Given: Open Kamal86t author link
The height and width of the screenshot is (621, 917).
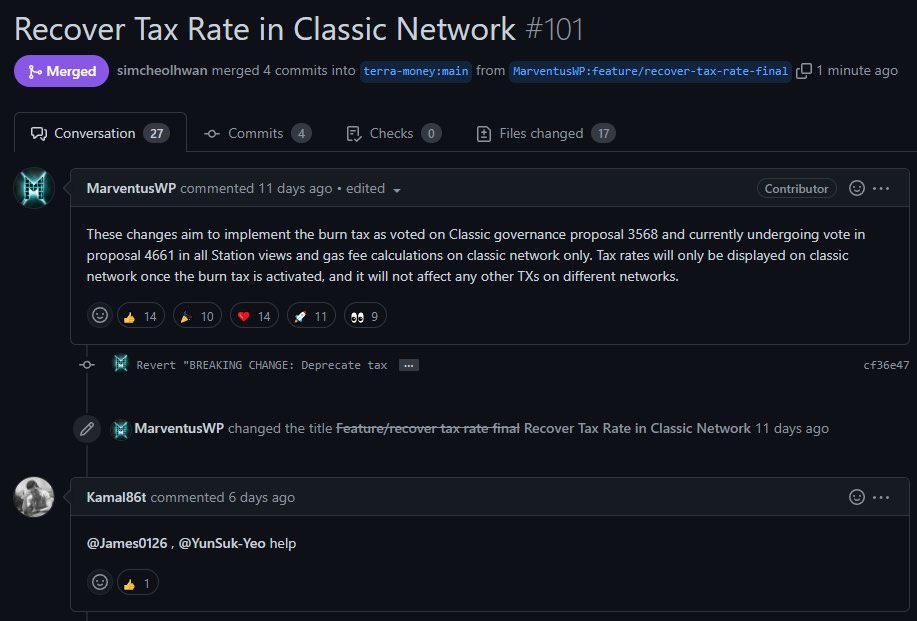Looking at the screenshot, I should (x=116, y=497).
